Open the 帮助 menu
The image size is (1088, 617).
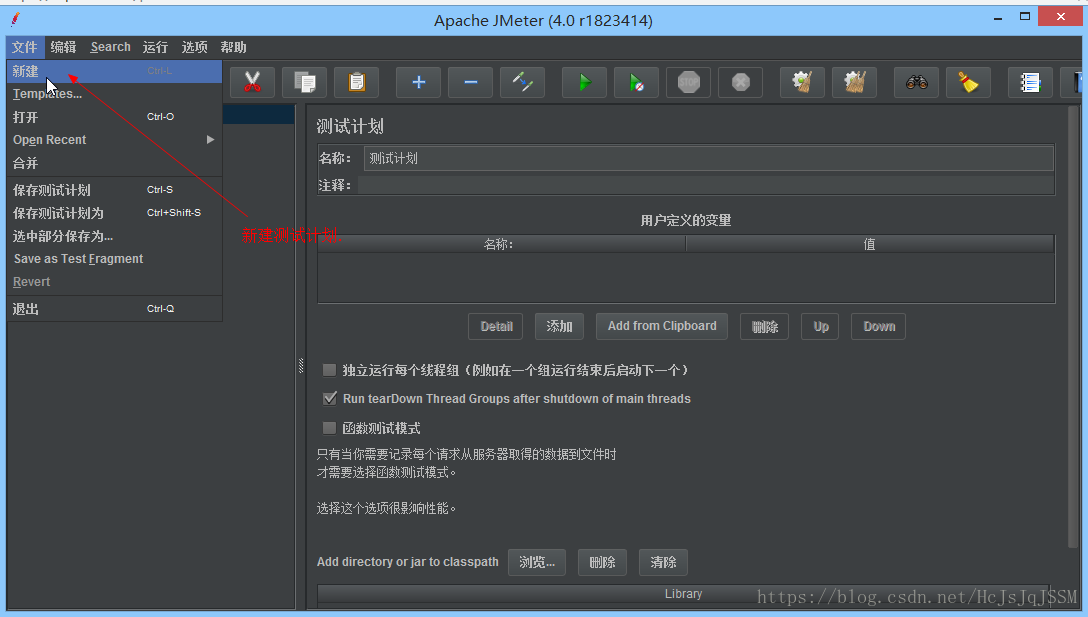coord(233,47)
